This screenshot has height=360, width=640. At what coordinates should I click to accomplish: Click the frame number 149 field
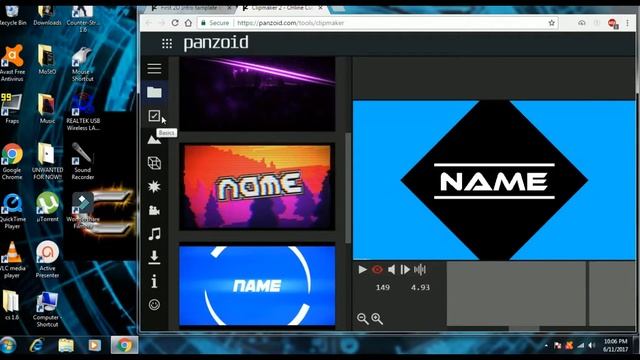pos(382,287)
